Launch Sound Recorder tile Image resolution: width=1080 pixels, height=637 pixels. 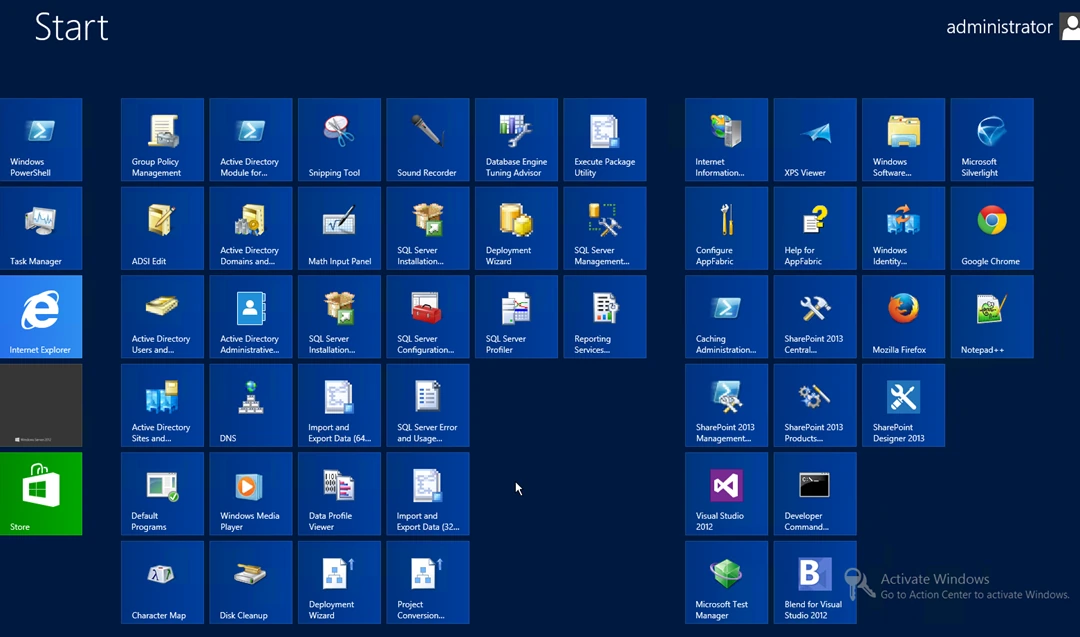pos(428,140)
